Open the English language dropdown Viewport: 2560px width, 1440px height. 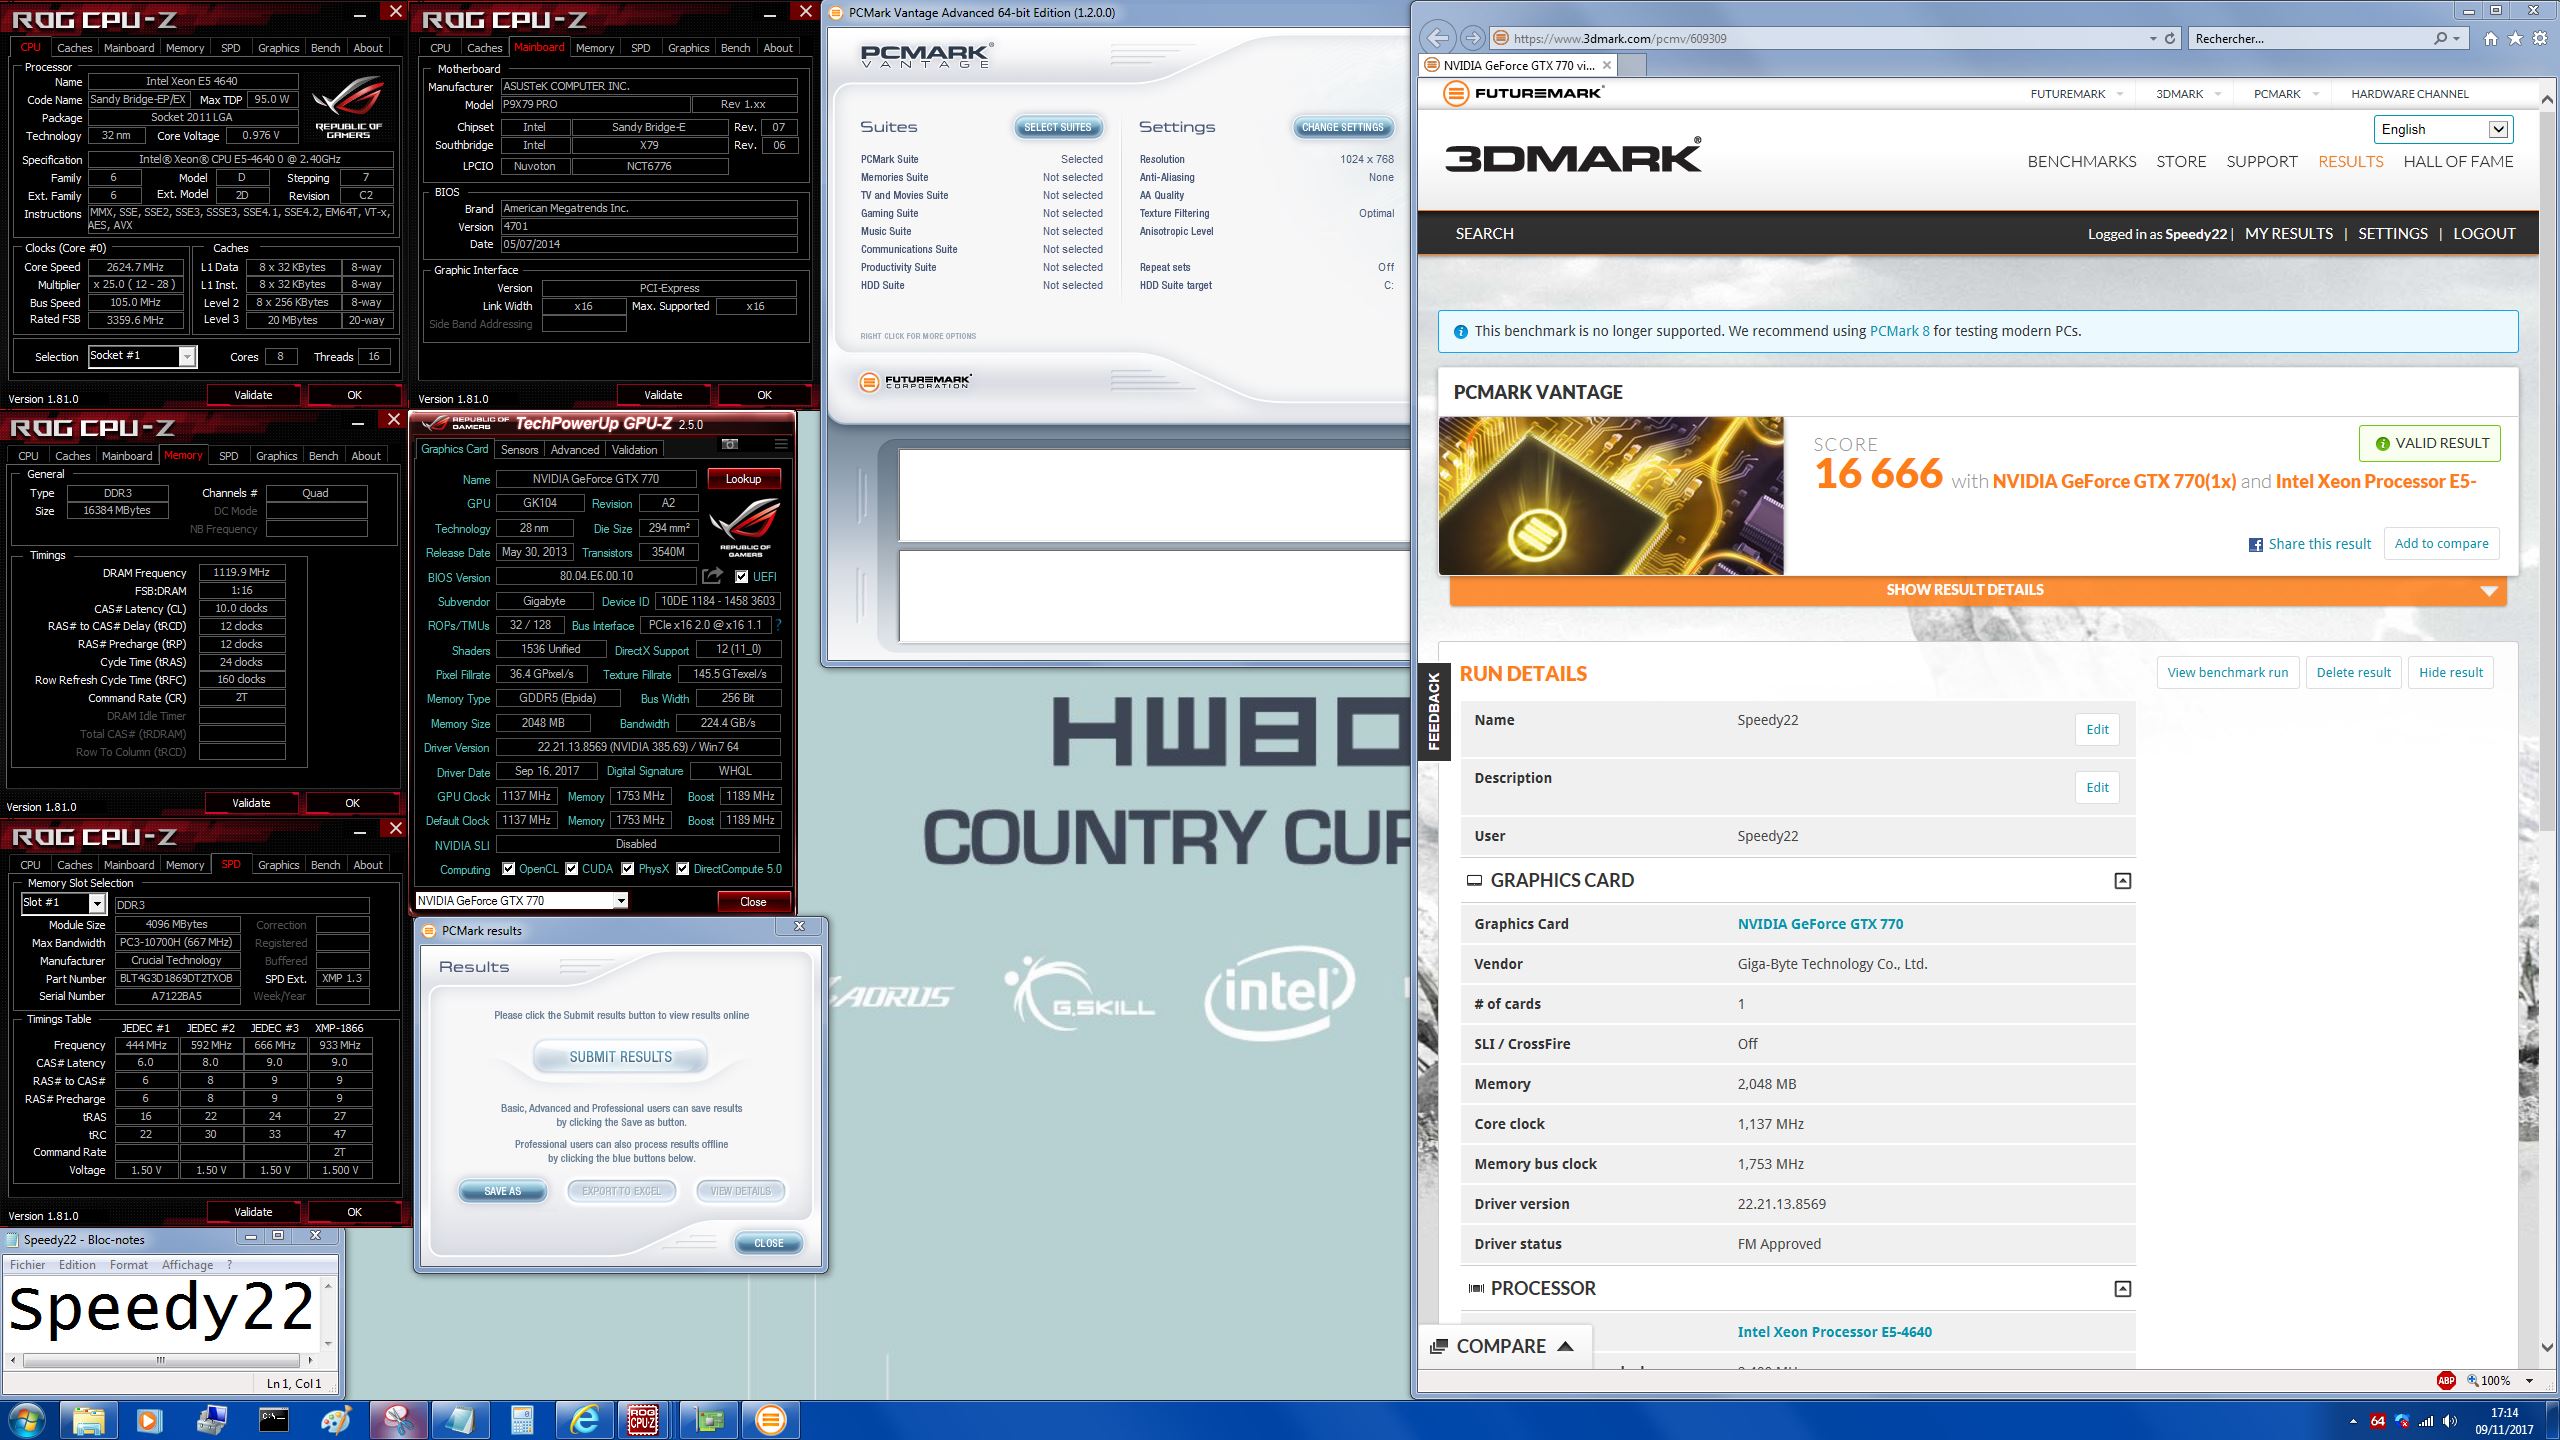(x=2443, y=129)
